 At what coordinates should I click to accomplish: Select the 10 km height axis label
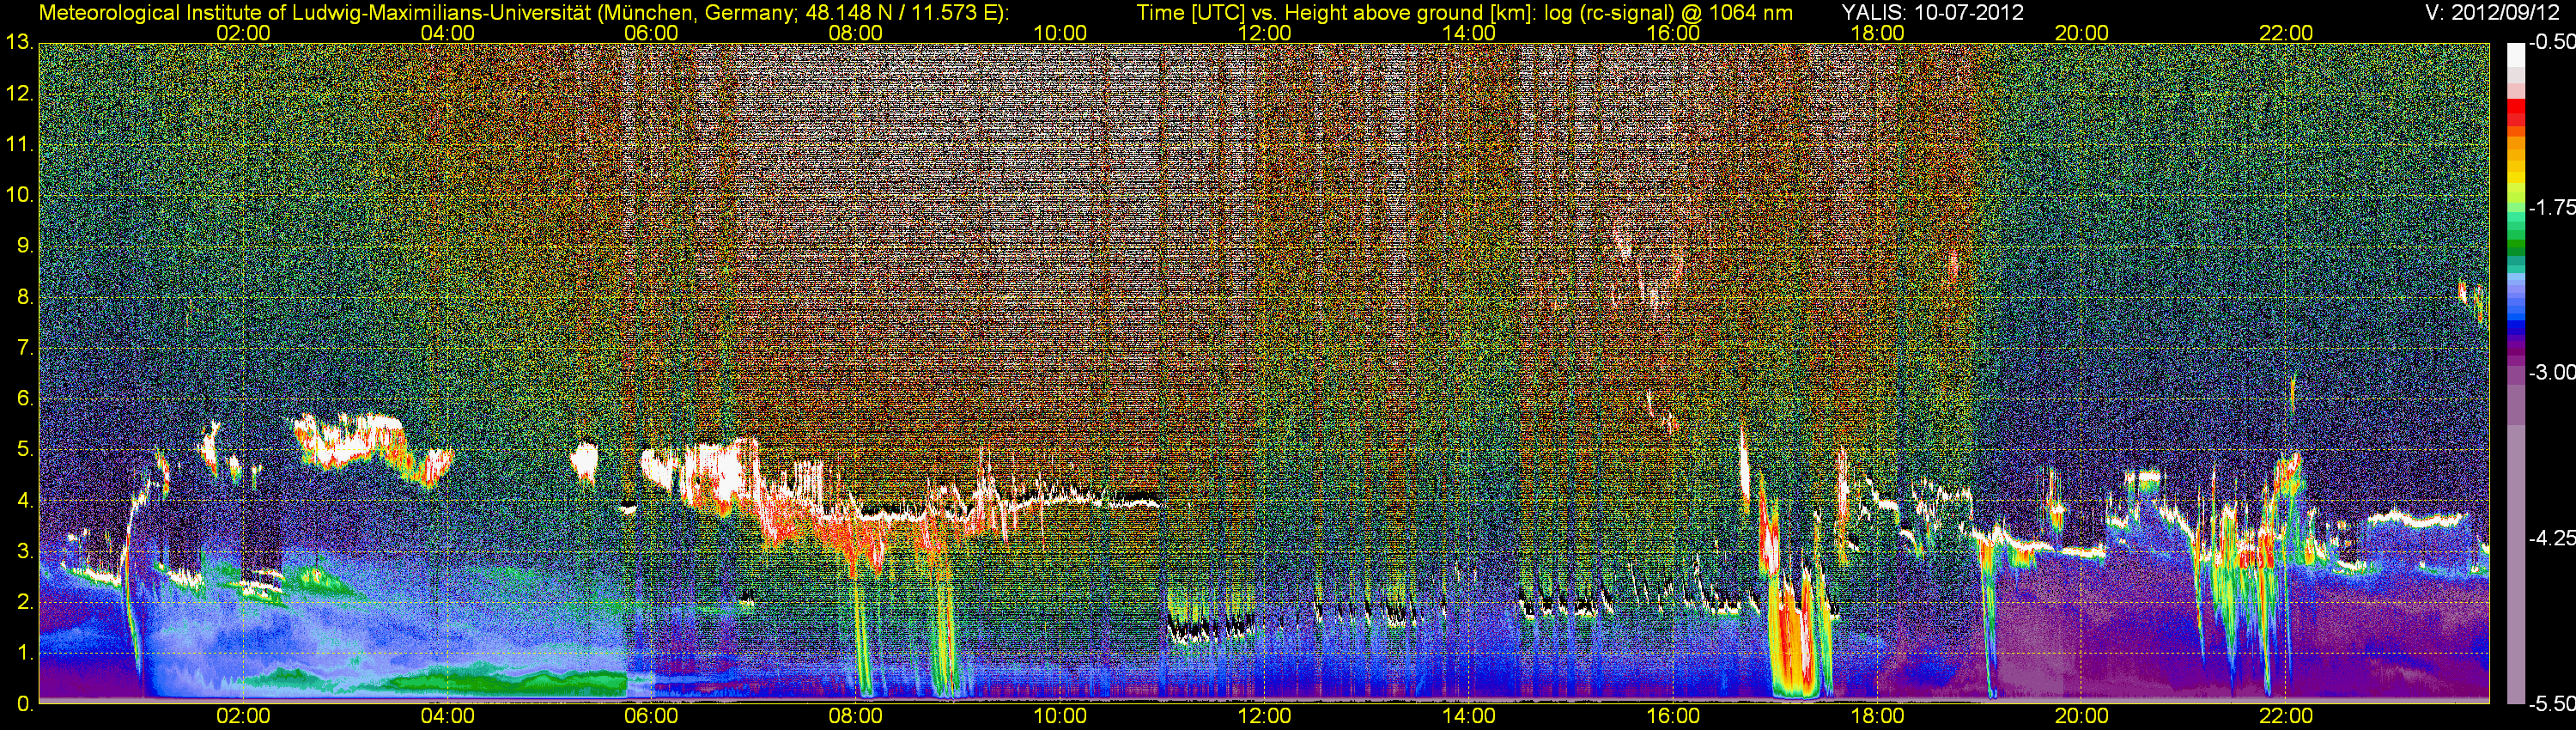[x=18, y=195]
